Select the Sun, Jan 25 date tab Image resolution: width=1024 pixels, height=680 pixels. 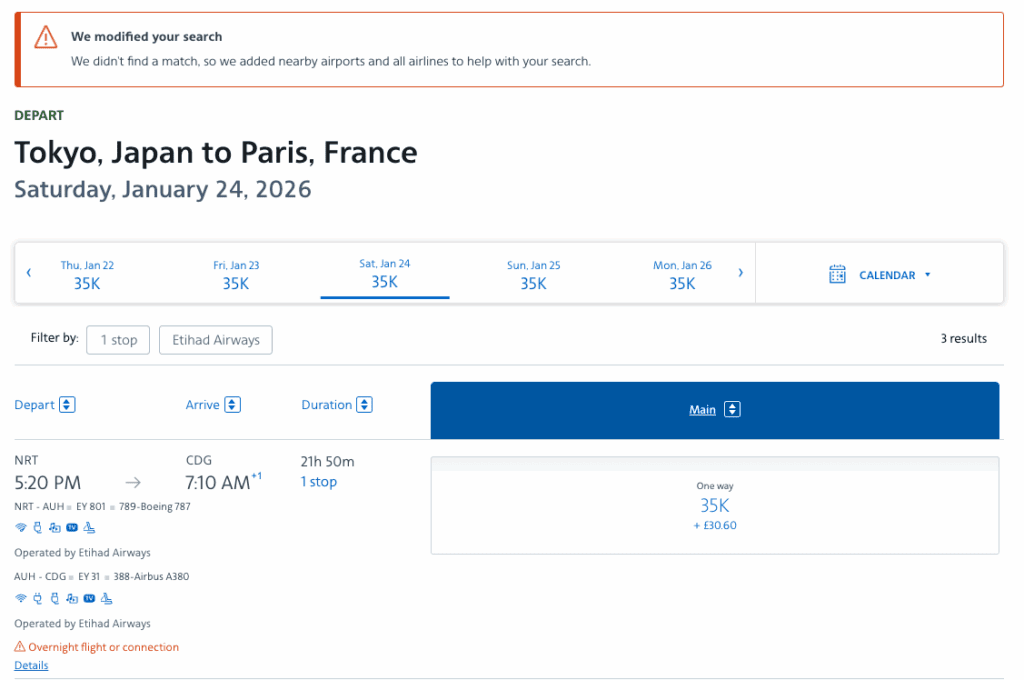pos(533,275)
